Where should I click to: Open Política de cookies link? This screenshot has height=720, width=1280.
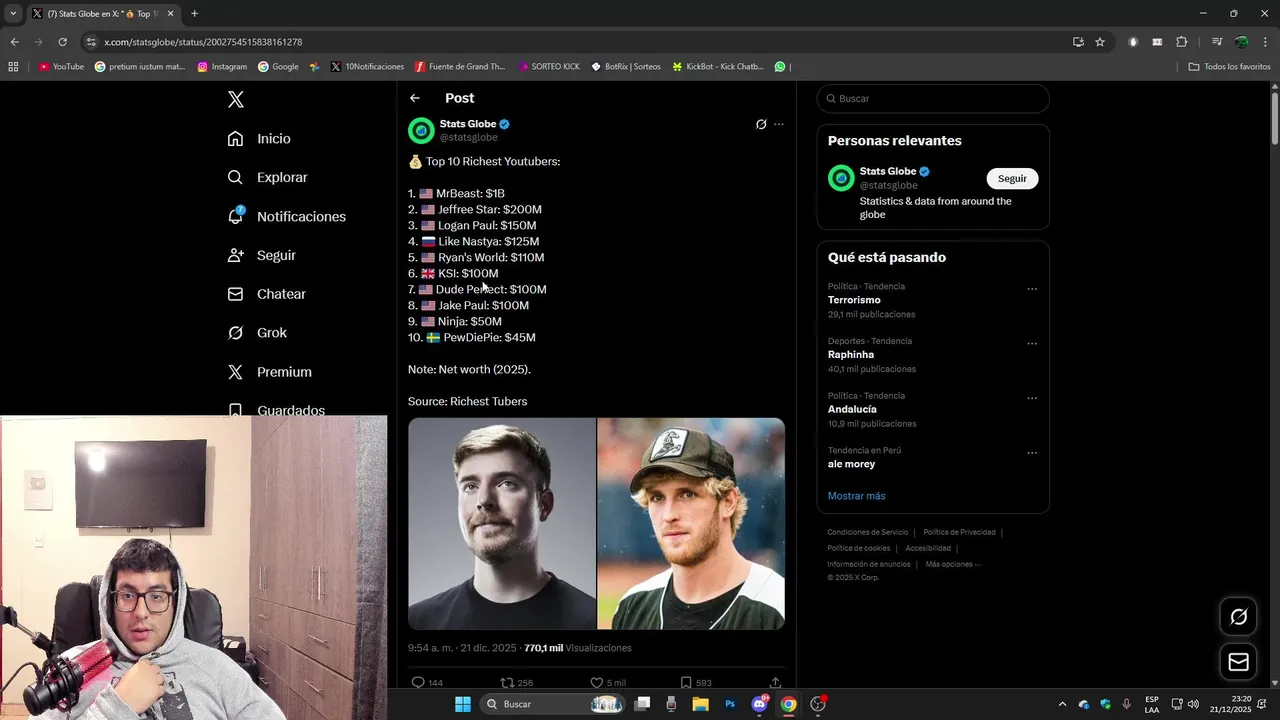(858, 548)
